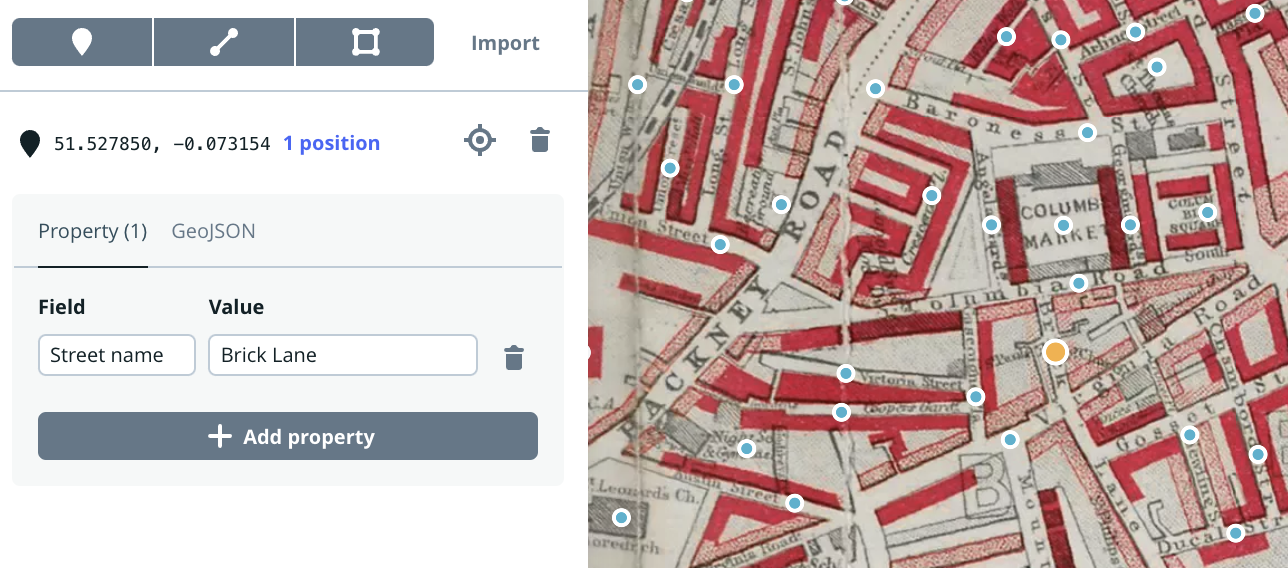Image resolution: width=1288 pixels, height=568 pixels.
Task: Delete the feature with top trash icon
Action: 540,140
